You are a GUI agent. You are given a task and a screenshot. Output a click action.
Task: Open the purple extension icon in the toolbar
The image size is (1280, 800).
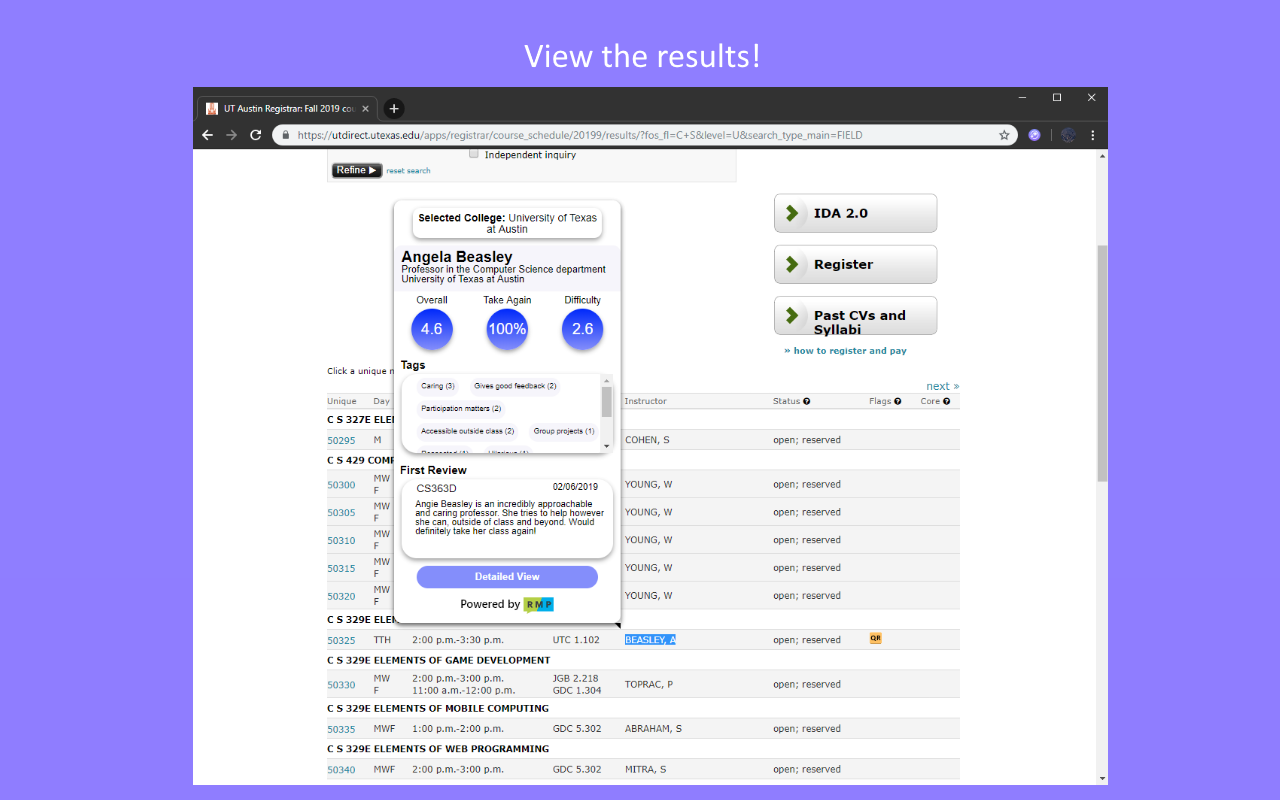coord(1034,135)
